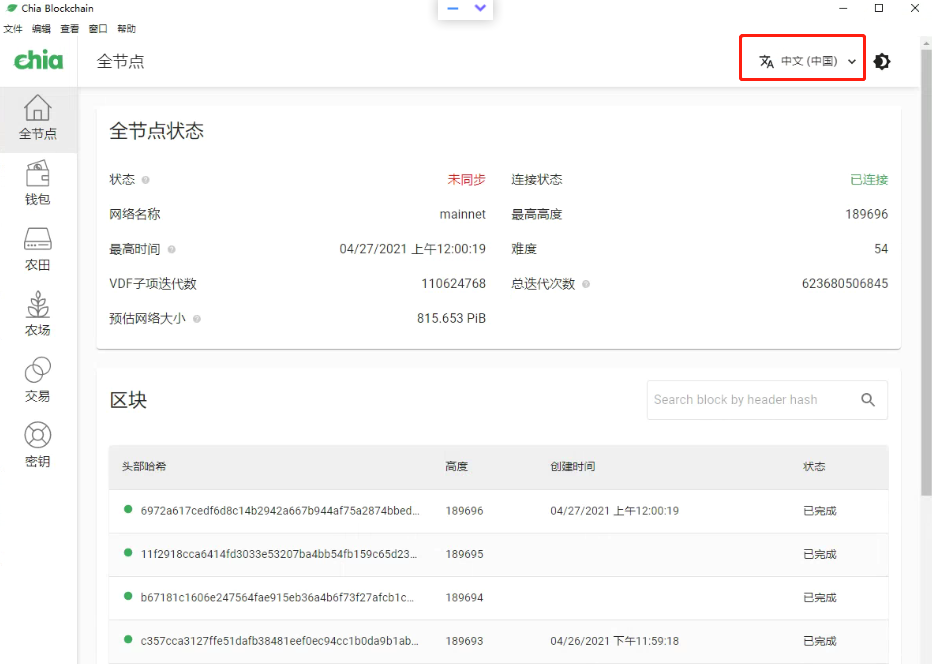The height and width of the screenshot is (665, 932).
Task: Click the translate language icon
Action: 766,61
